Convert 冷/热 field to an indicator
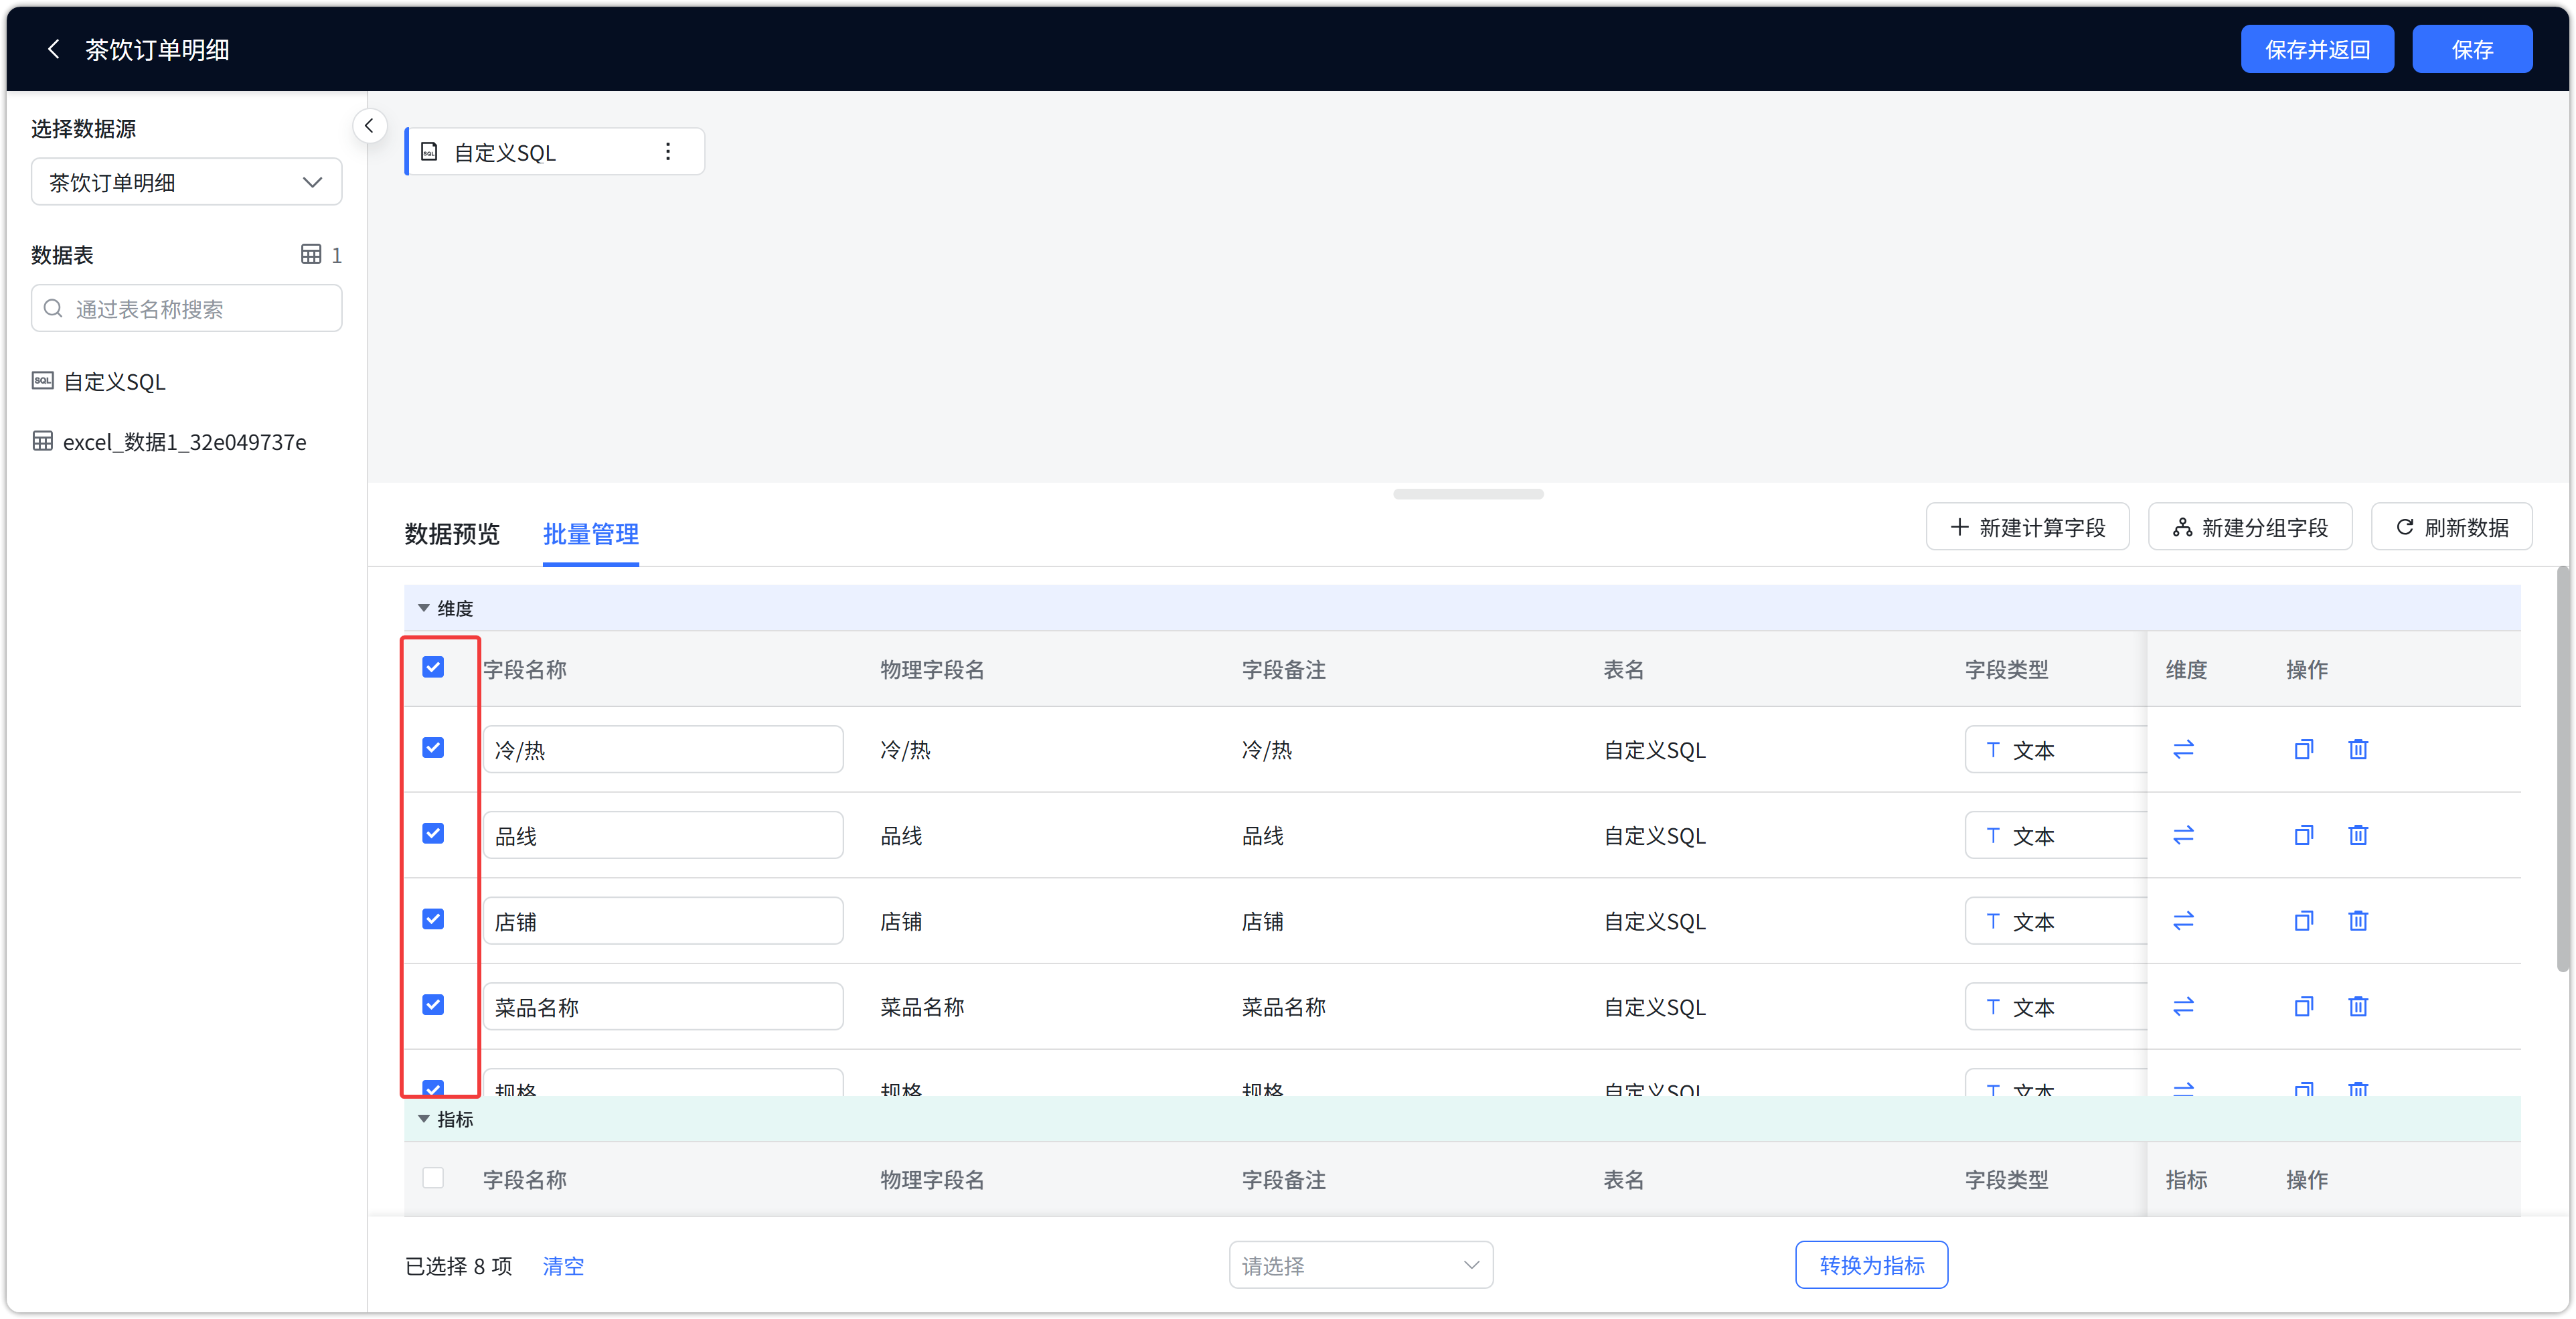2576x1319 pixels. coord(2183,749)
